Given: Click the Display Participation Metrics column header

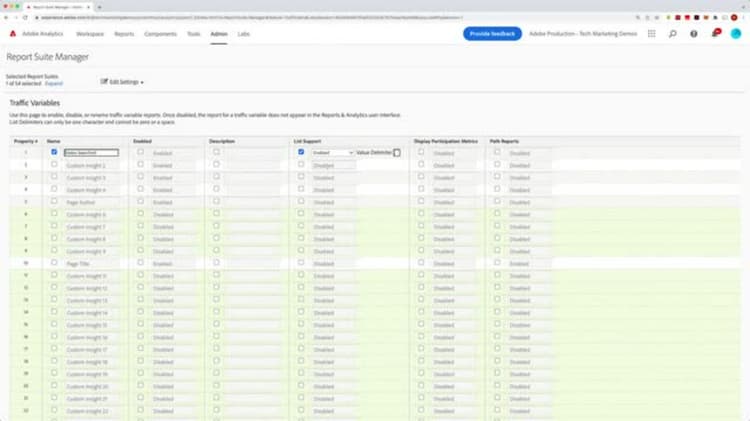Looking at the screenshot, I should 446,141.
